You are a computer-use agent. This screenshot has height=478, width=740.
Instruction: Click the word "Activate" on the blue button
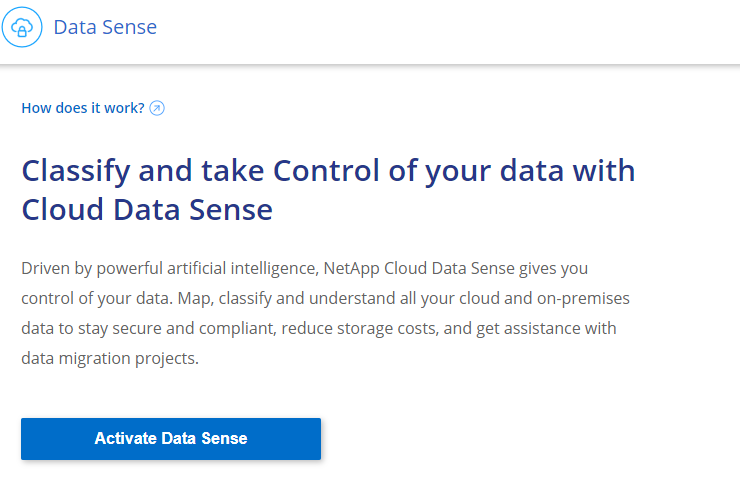click(x=126, y=438)
